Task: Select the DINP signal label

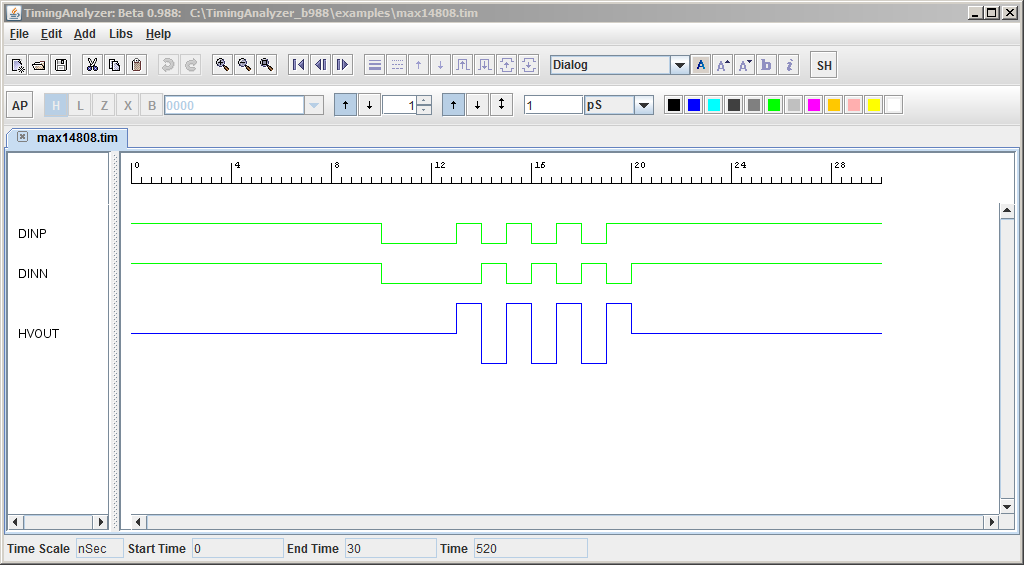Action: click(x=33, y=234)
